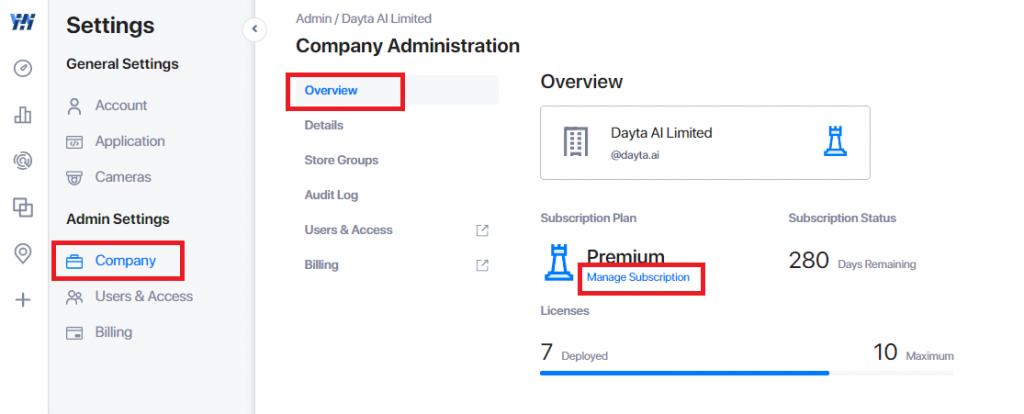Image resolution: width=1024 pixels, height=414 pixels.
Task: Click the licenses deployed progress bar
Action: click(746, 373)
